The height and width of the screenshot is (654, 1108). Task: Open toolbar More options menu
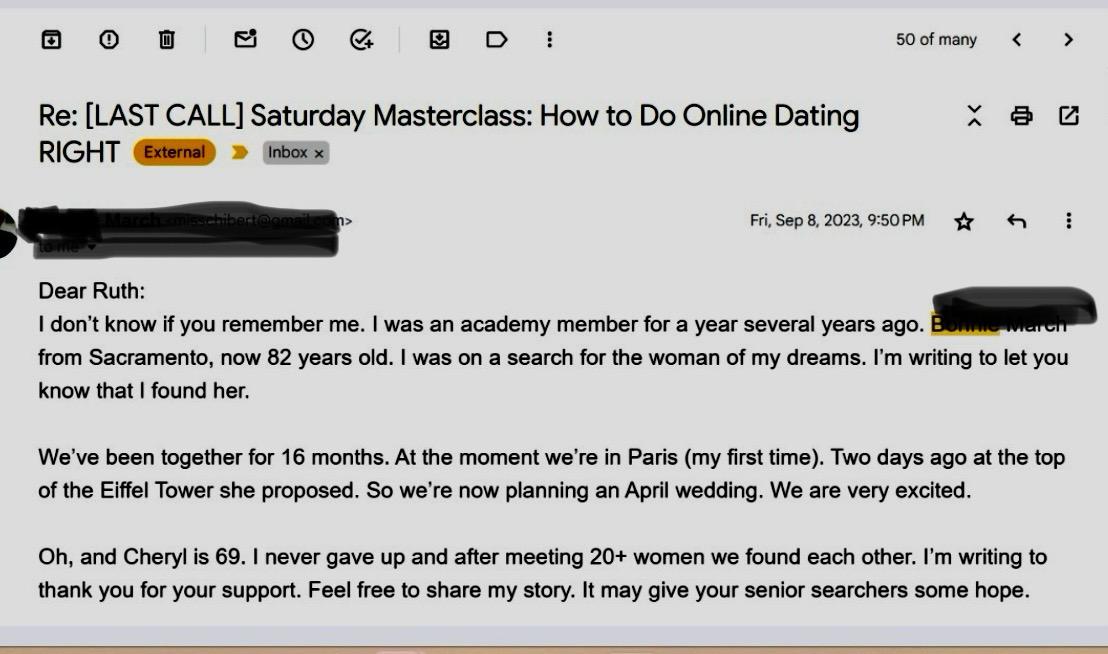pyautogui.click(x=549, y=39)
